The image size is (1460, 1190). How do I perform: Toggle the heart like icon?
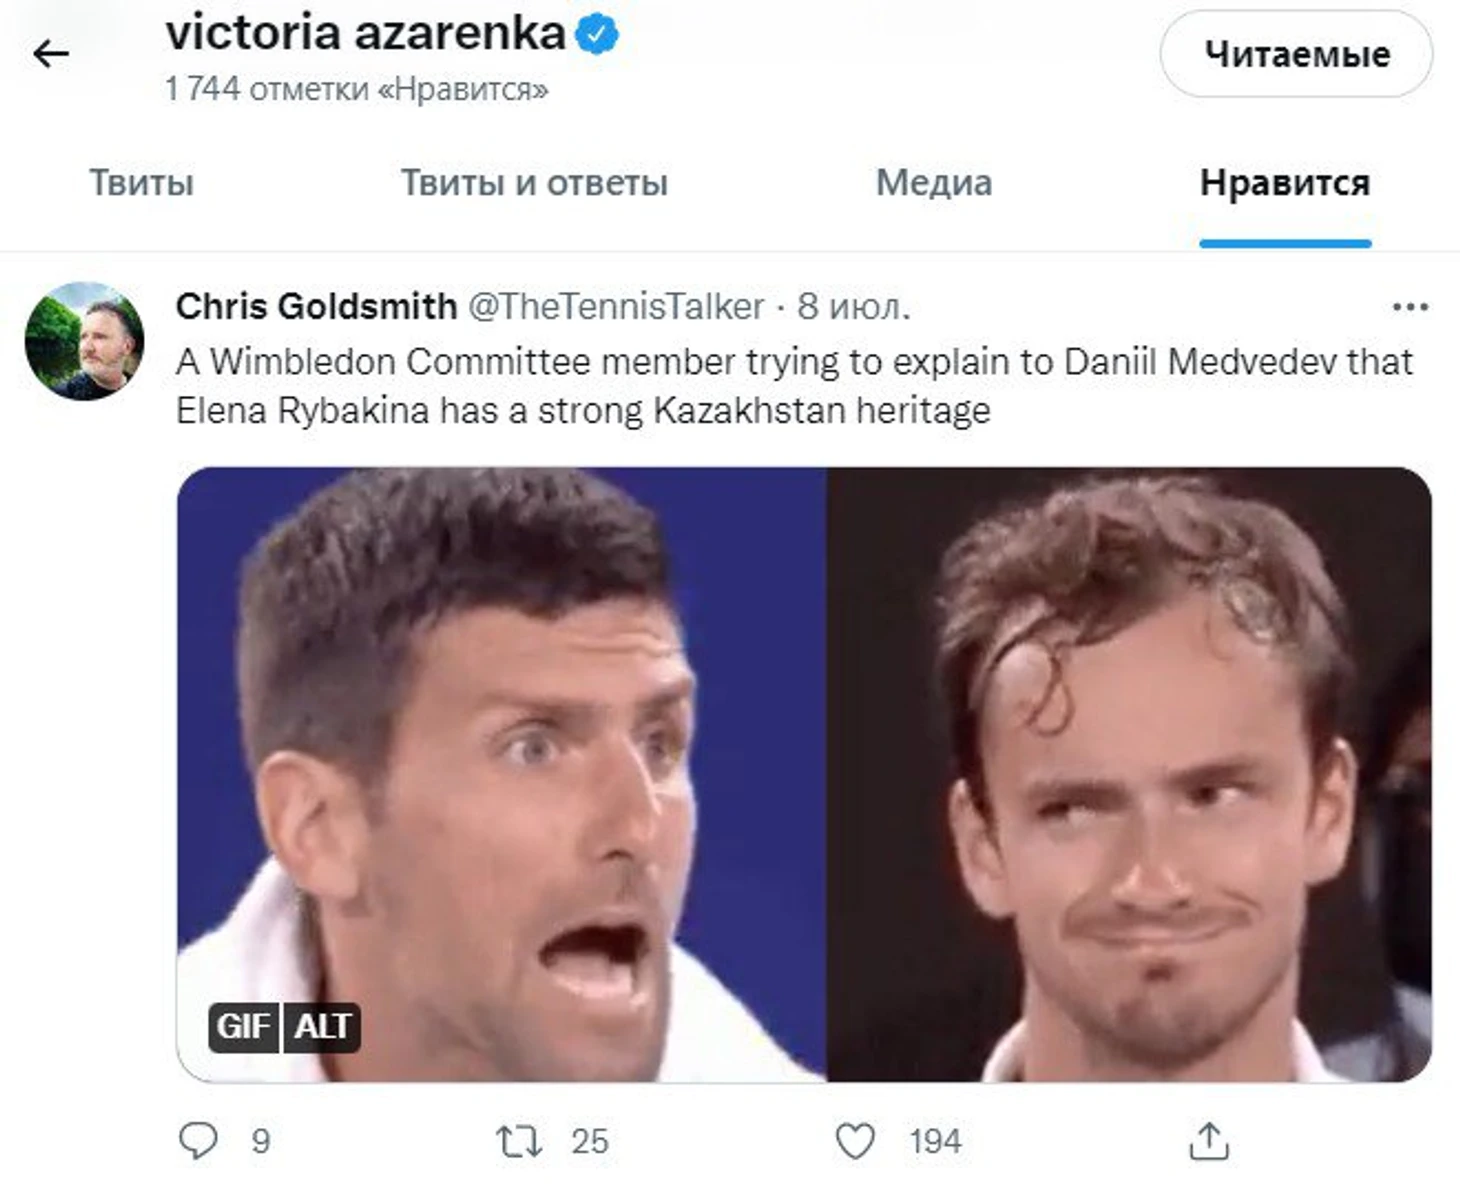pyautogui.click(x=855, y=1140)
